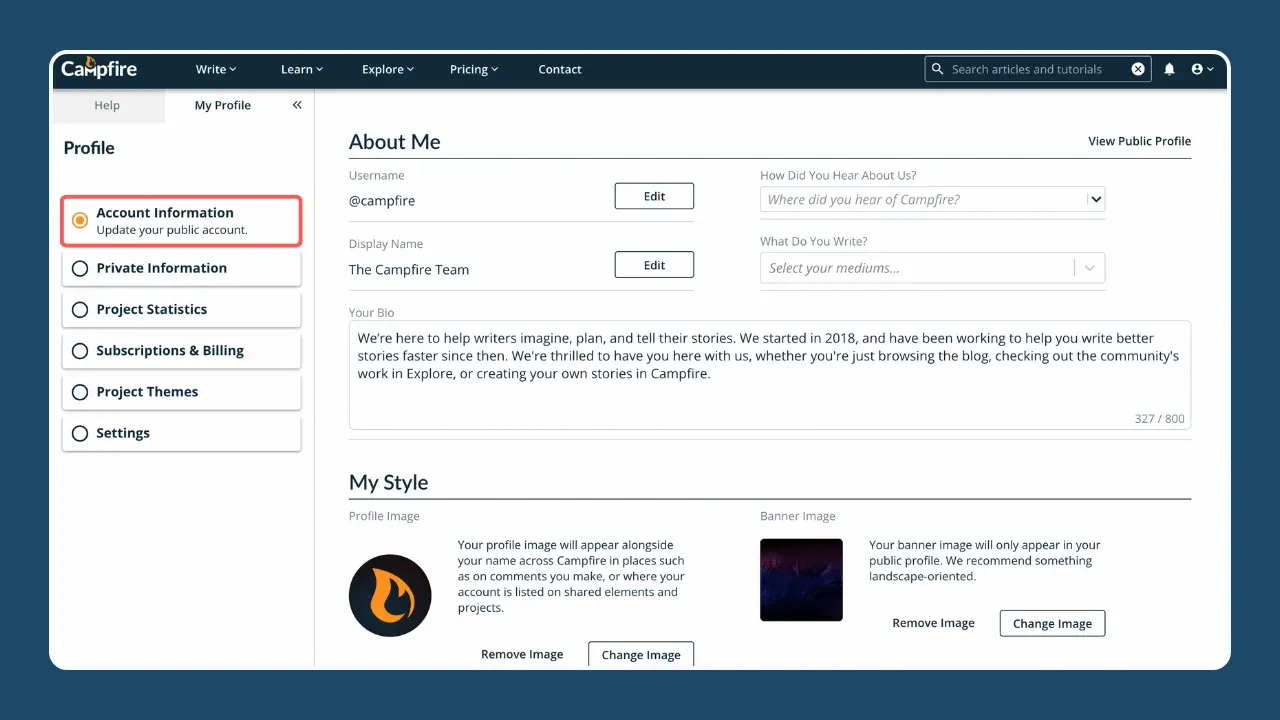Open View Public Profile
Image resolution: width=1280 pixels, height=720 pixels.
[x=1140, y=141]
